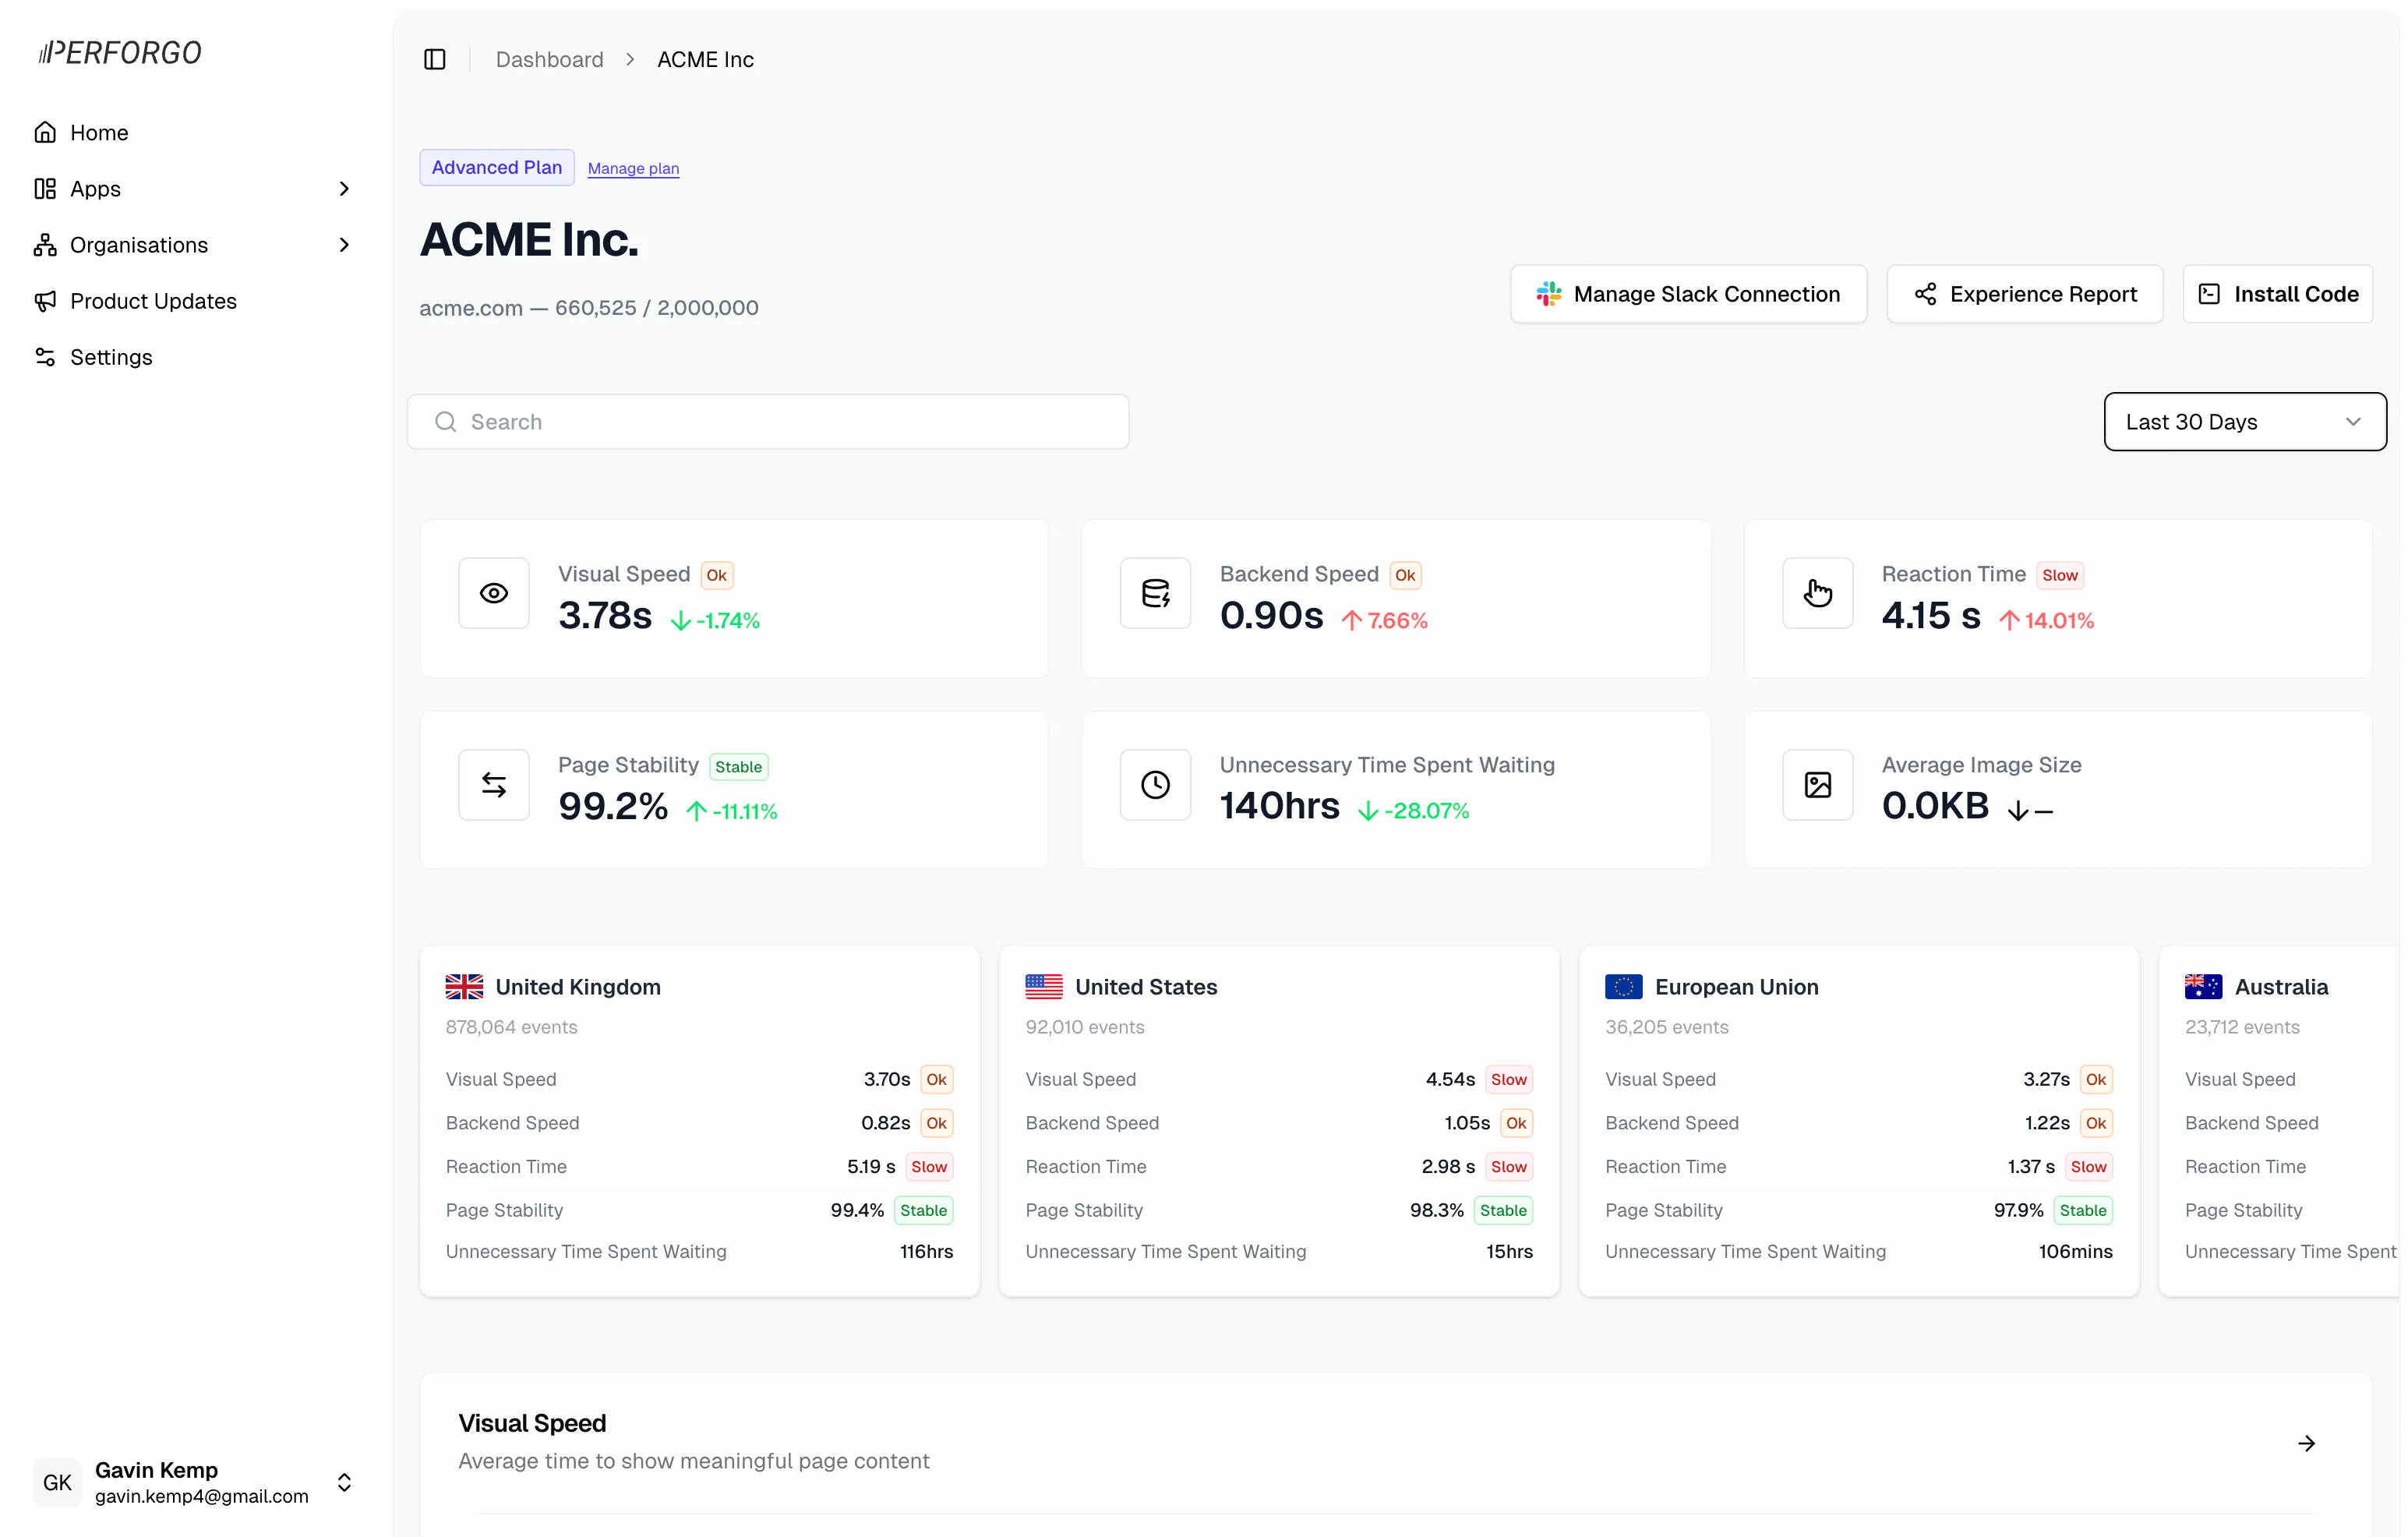Toggle the sidebar panel icon

[x=435, y=60]
